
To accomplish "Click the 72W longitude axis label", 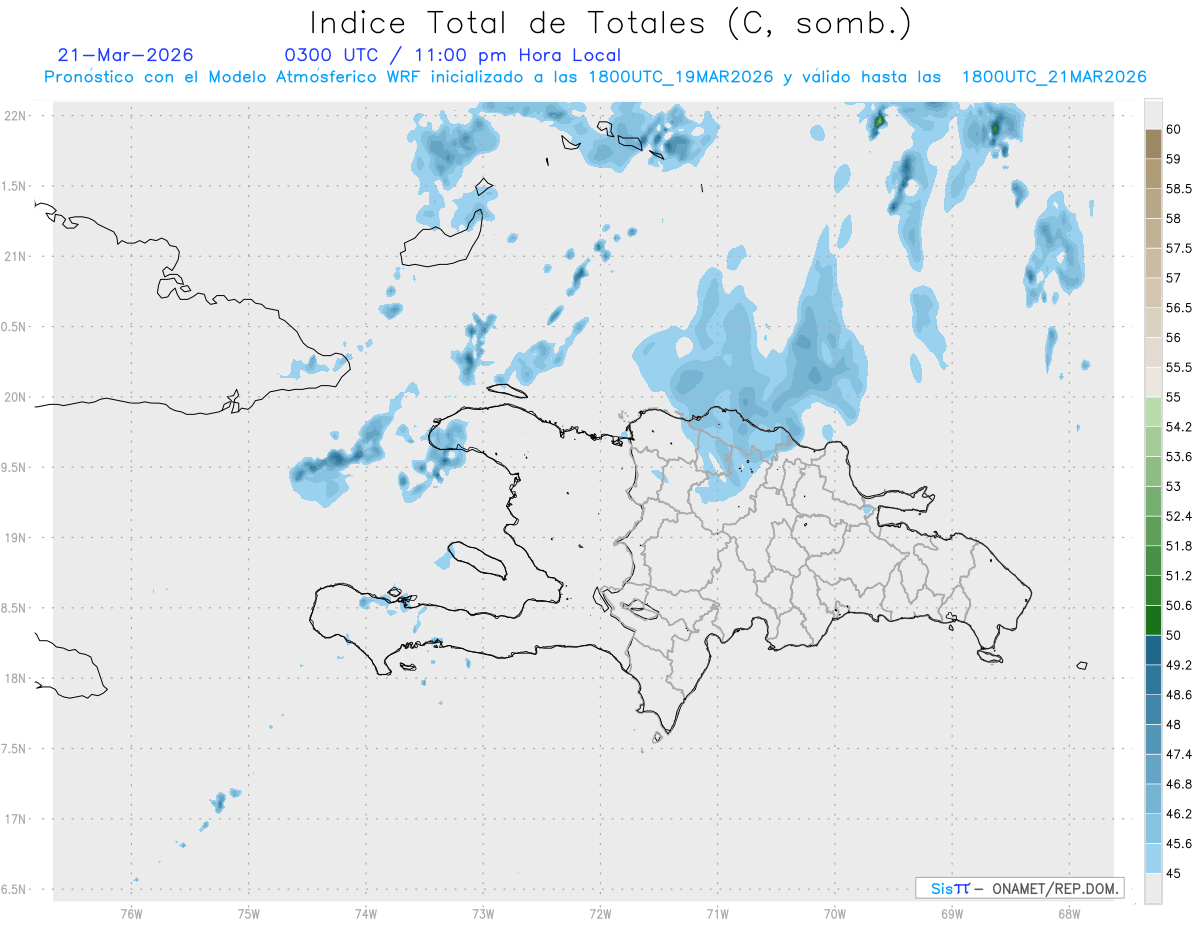I will point(600,913).
